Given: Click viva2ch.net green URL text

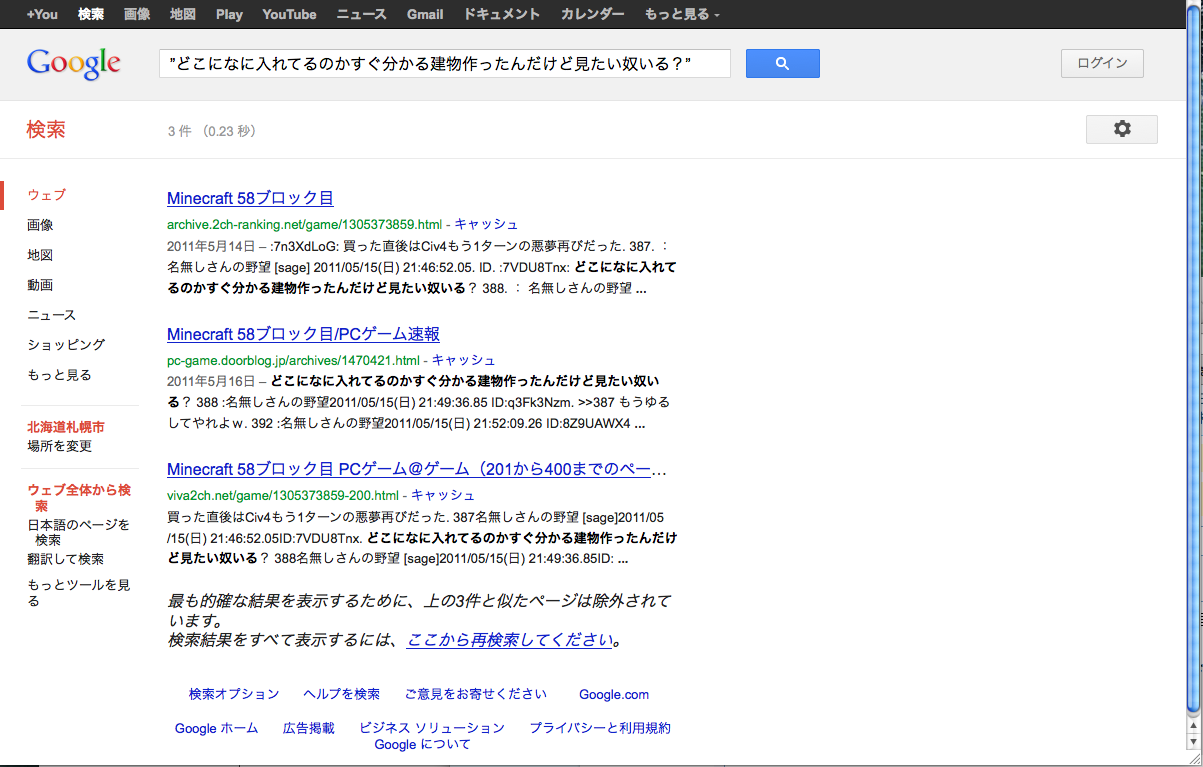Looking at the screenshot, I should pyautogui.click(x=283, y=495).
